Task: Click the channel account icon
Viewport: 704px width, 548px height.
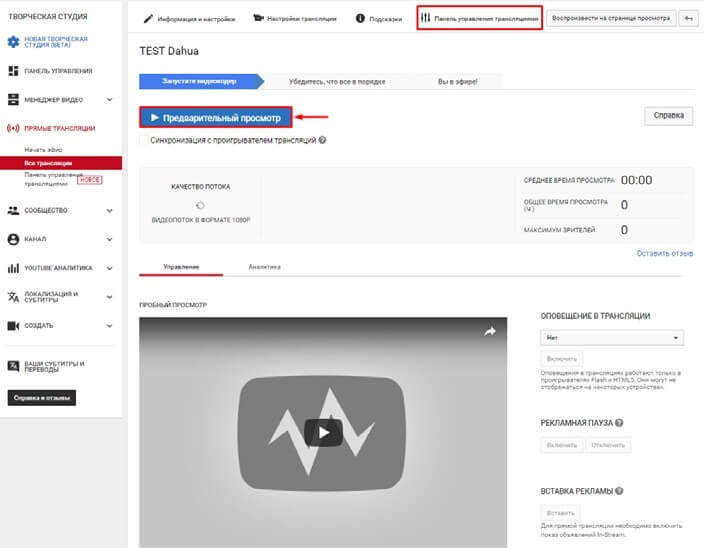Action: [13, 239]
